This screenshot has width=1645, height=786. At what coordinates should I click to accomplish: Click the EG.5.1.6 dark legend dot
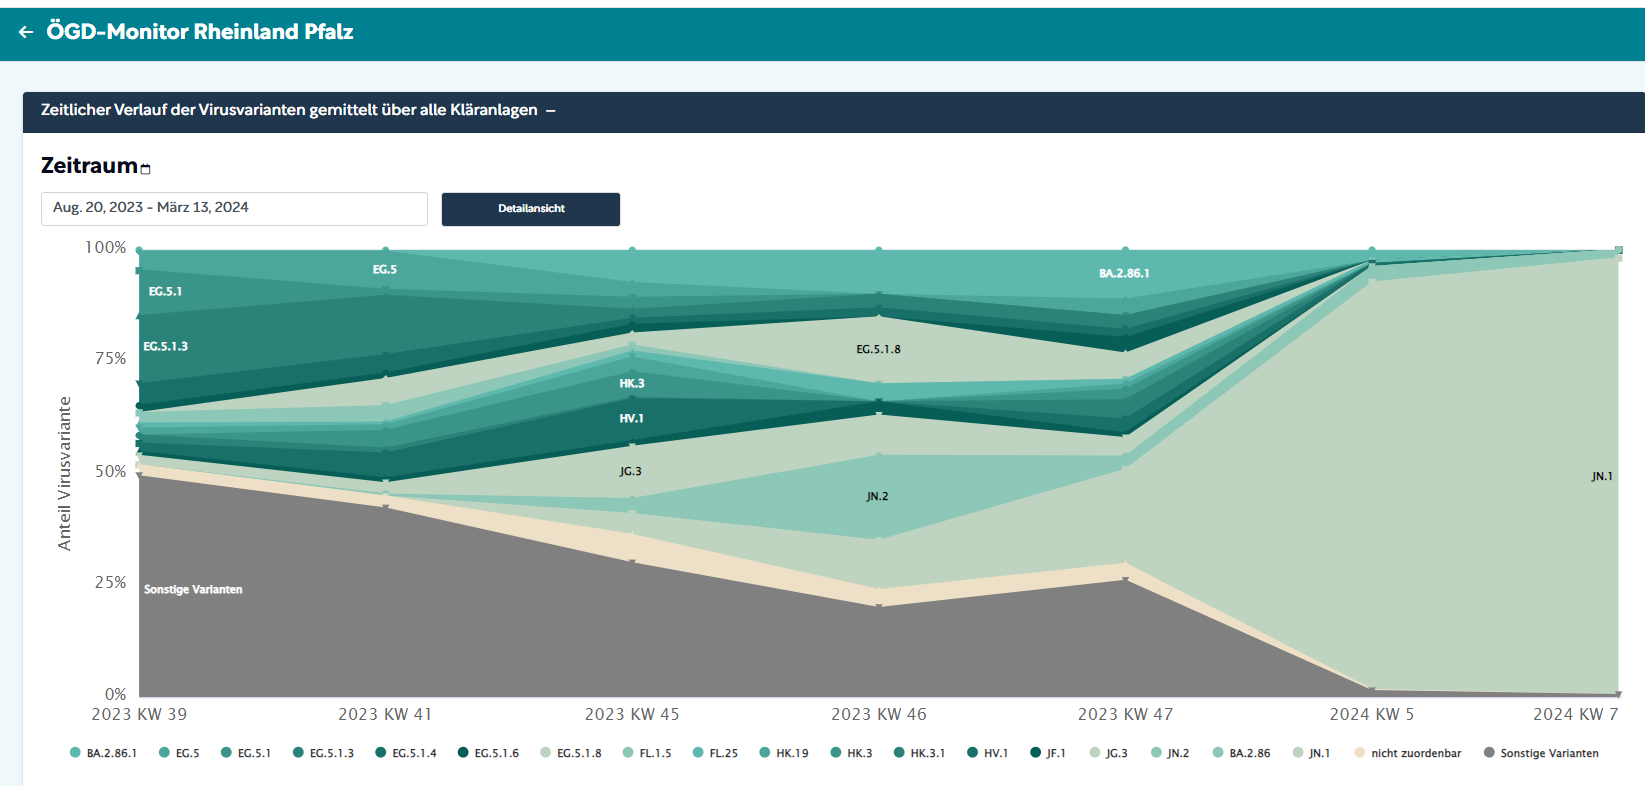[x=463, y=753]
